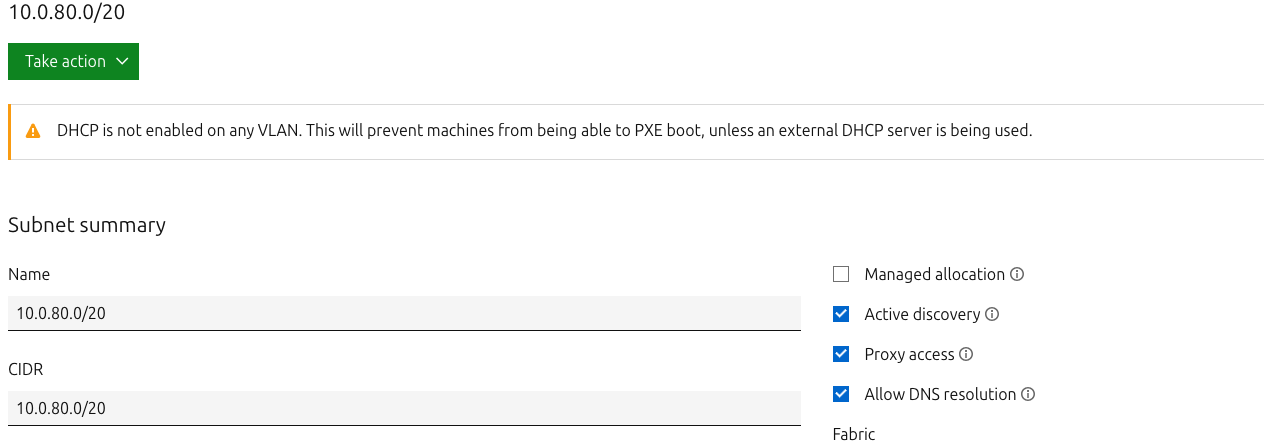Click the CIDR field label

pos(26,369)
